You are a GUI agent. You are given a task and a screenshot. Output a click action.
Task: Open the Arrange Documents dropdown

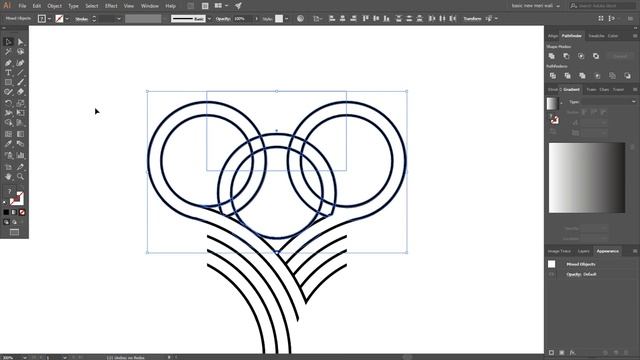click(x=221, y=6)
